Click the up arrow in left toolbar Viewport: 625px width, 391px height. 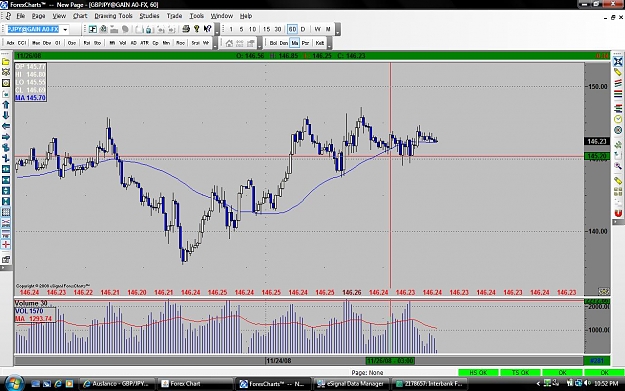pyautogui.click(x=6, y=105)
